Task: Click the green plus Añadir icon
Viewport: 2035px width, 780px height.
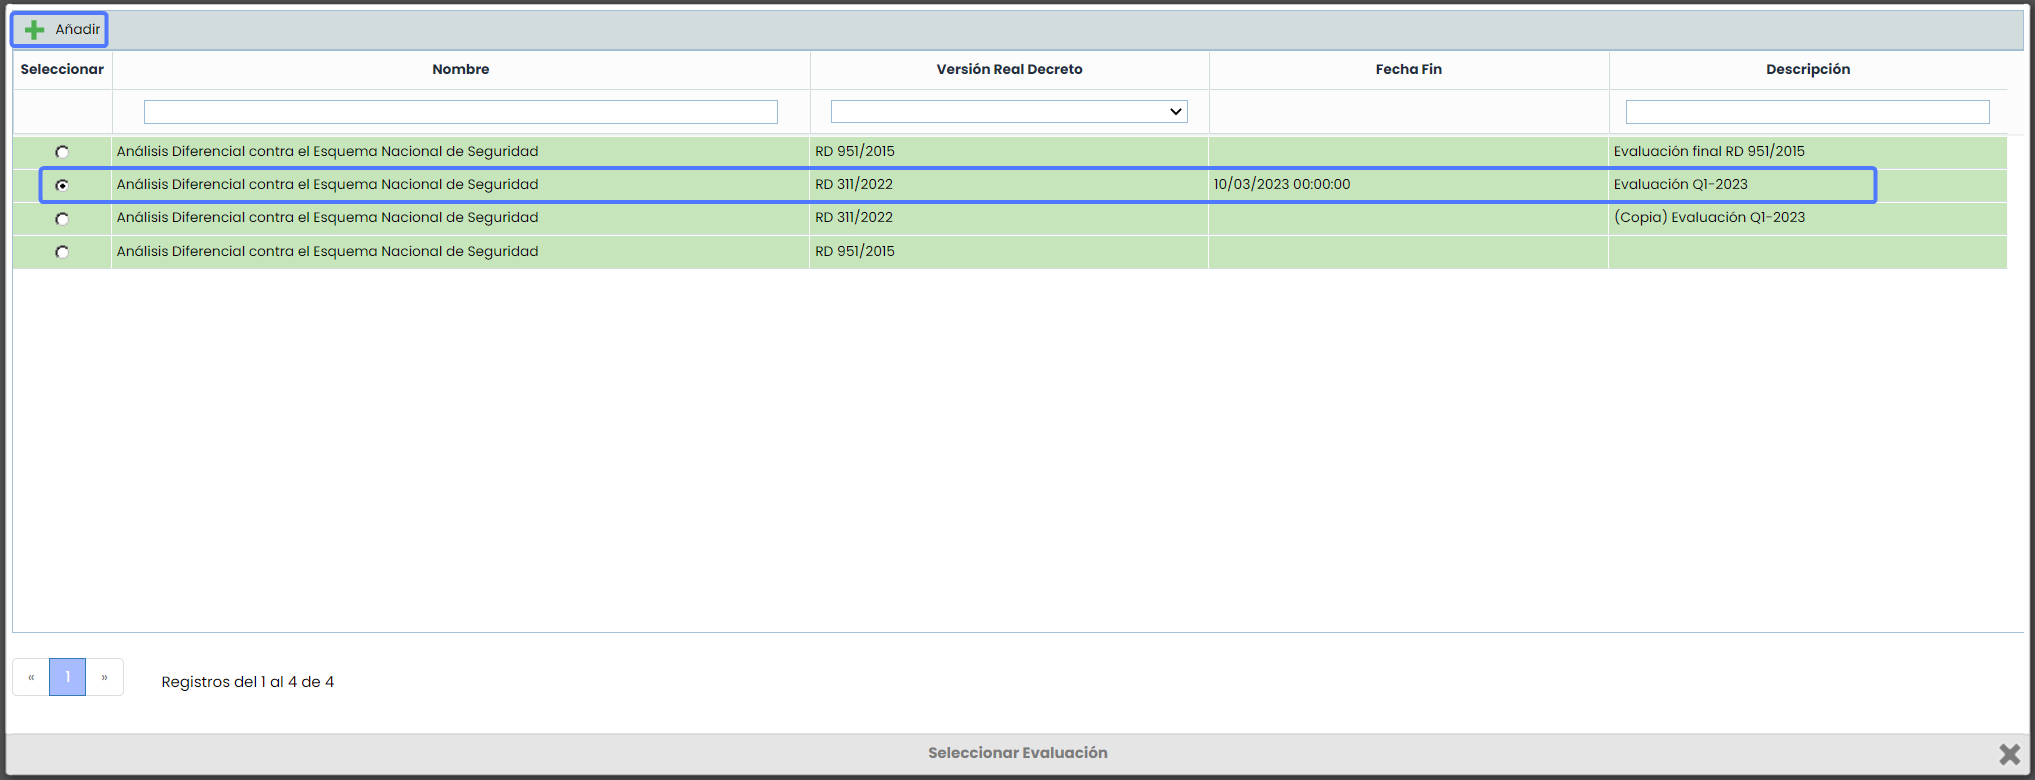Action: tap(35, 30)
